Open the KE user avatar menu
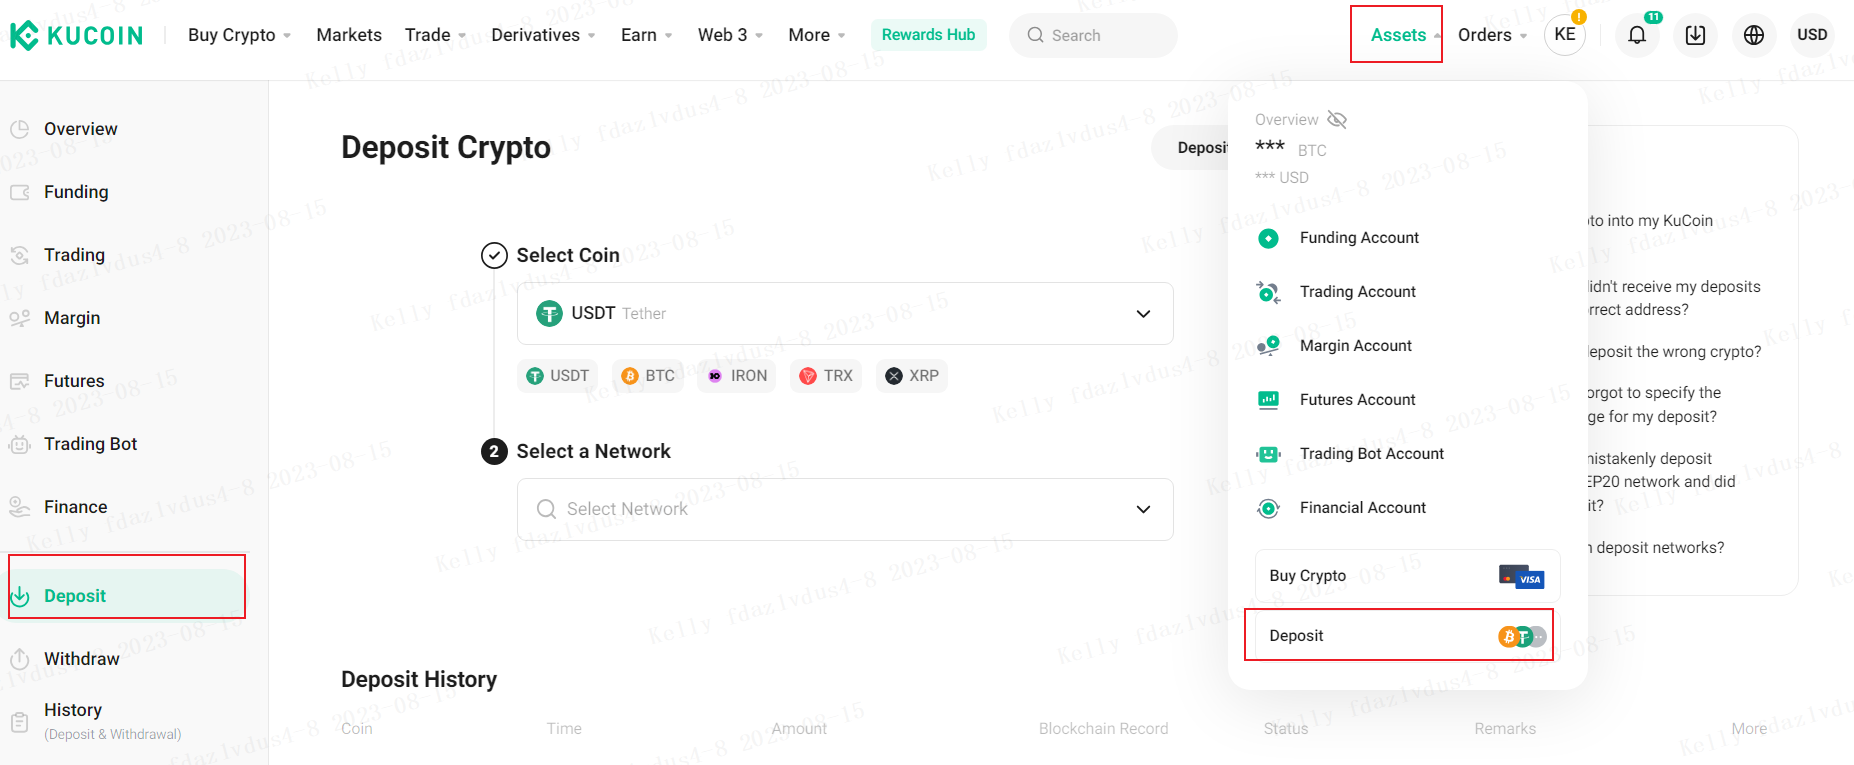1854x765 pixels. click(x=1565, y=35)
